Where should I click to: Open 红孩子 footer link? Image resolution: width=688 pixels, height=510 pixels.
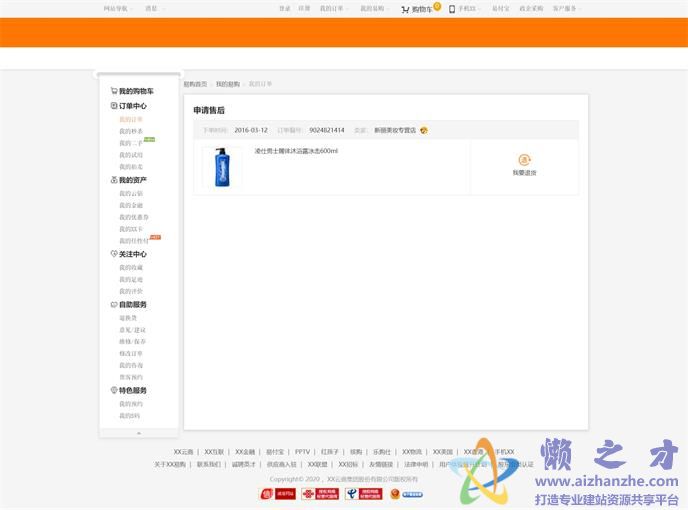click(330, 452)
